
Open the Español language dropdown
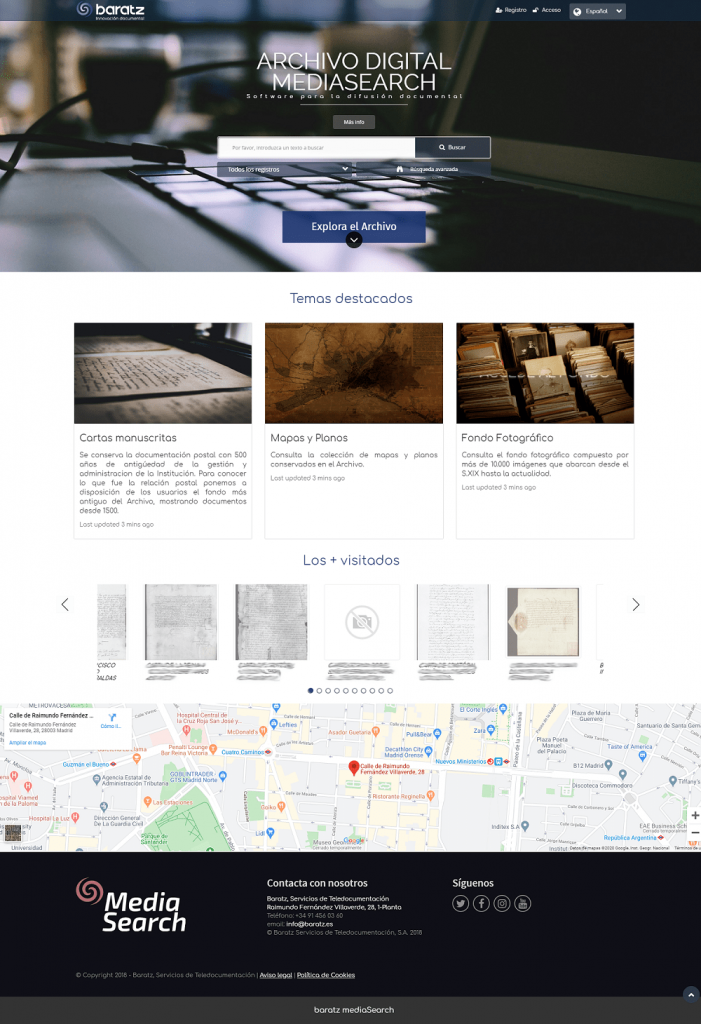point(597,11)
